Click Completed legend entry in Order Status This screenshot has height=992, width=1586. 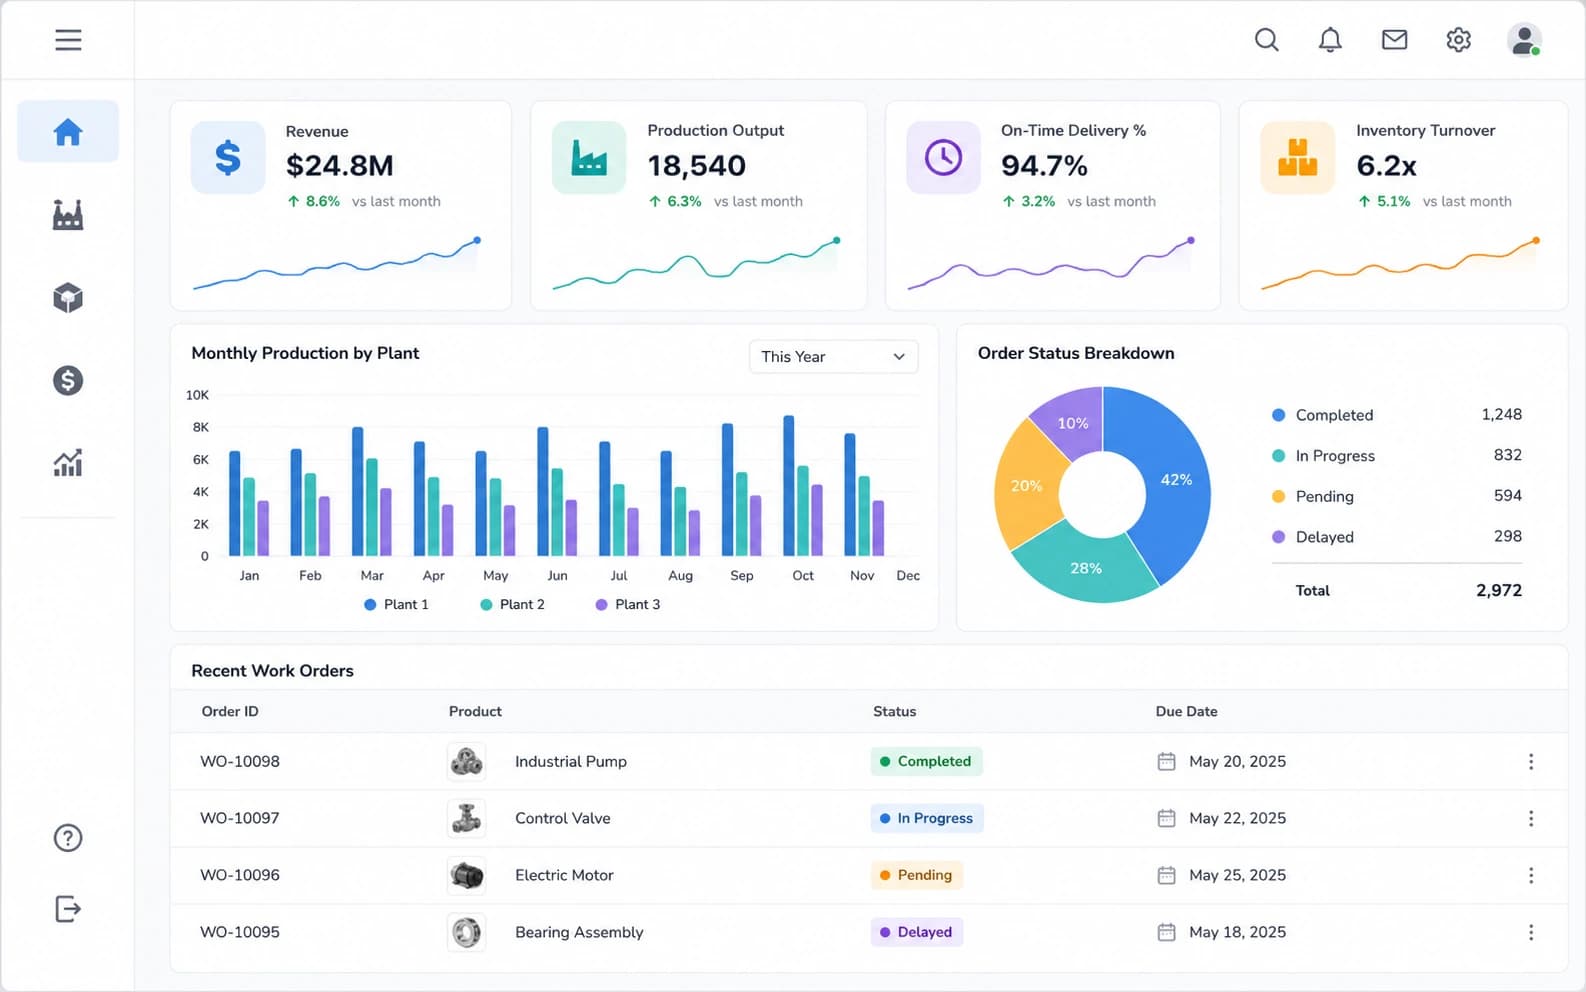(x=1396, y=415)
